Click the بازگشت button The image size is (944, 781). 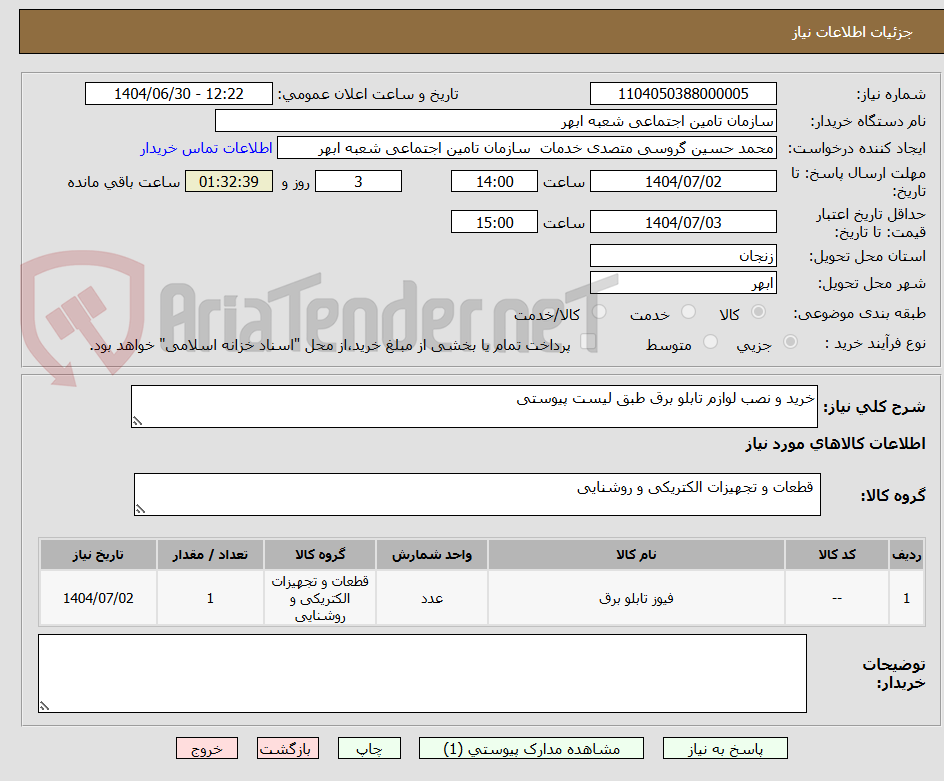pyautogui.click(x=288, y=748)
